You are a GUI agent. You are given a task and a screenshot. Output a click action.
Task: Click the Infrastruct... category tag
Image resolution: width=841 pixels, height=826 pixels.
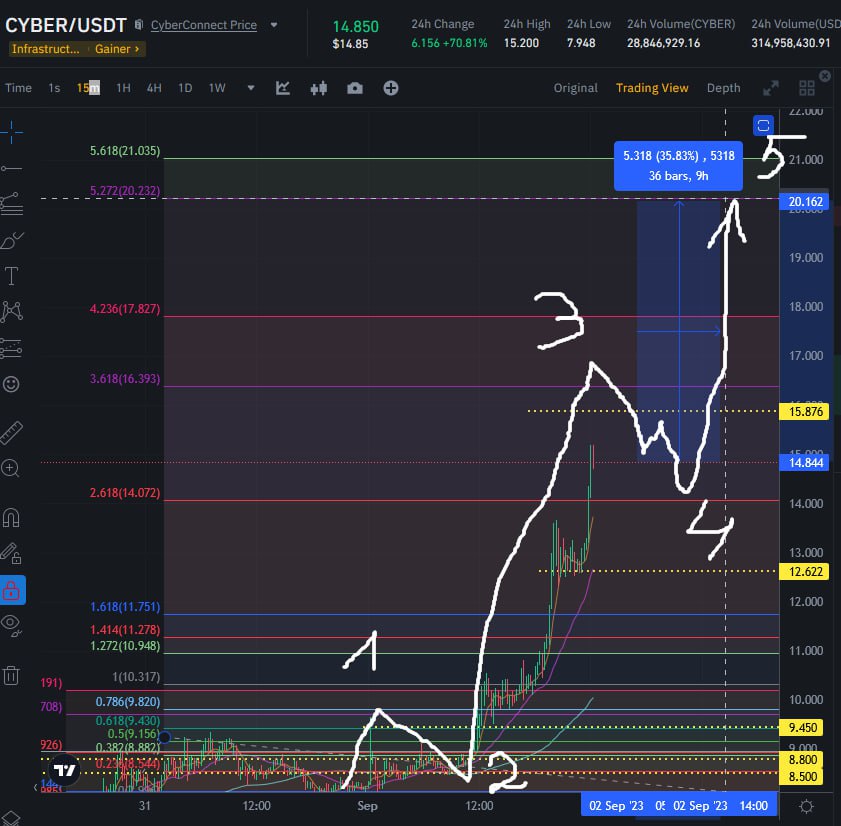[45, 49]
